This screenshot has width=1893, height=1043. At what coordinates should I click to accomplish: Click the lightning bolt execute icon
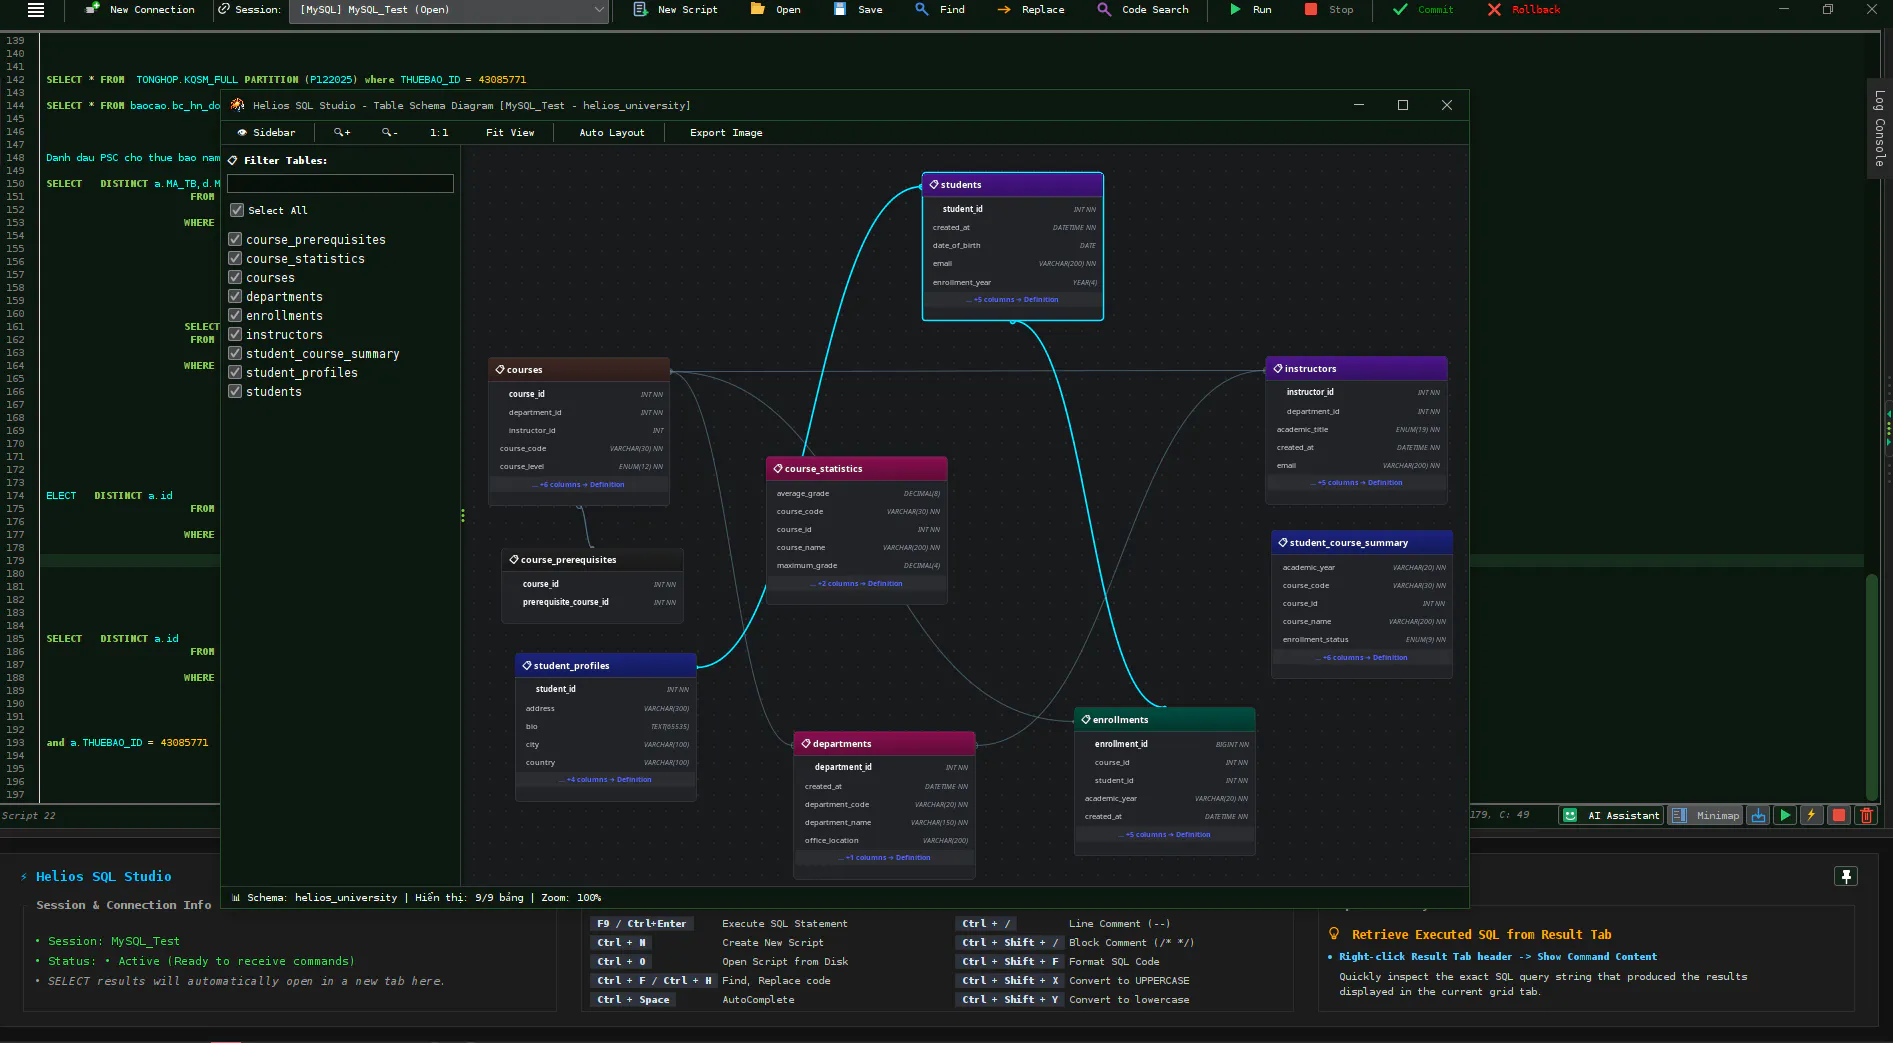click(1811, 815)
